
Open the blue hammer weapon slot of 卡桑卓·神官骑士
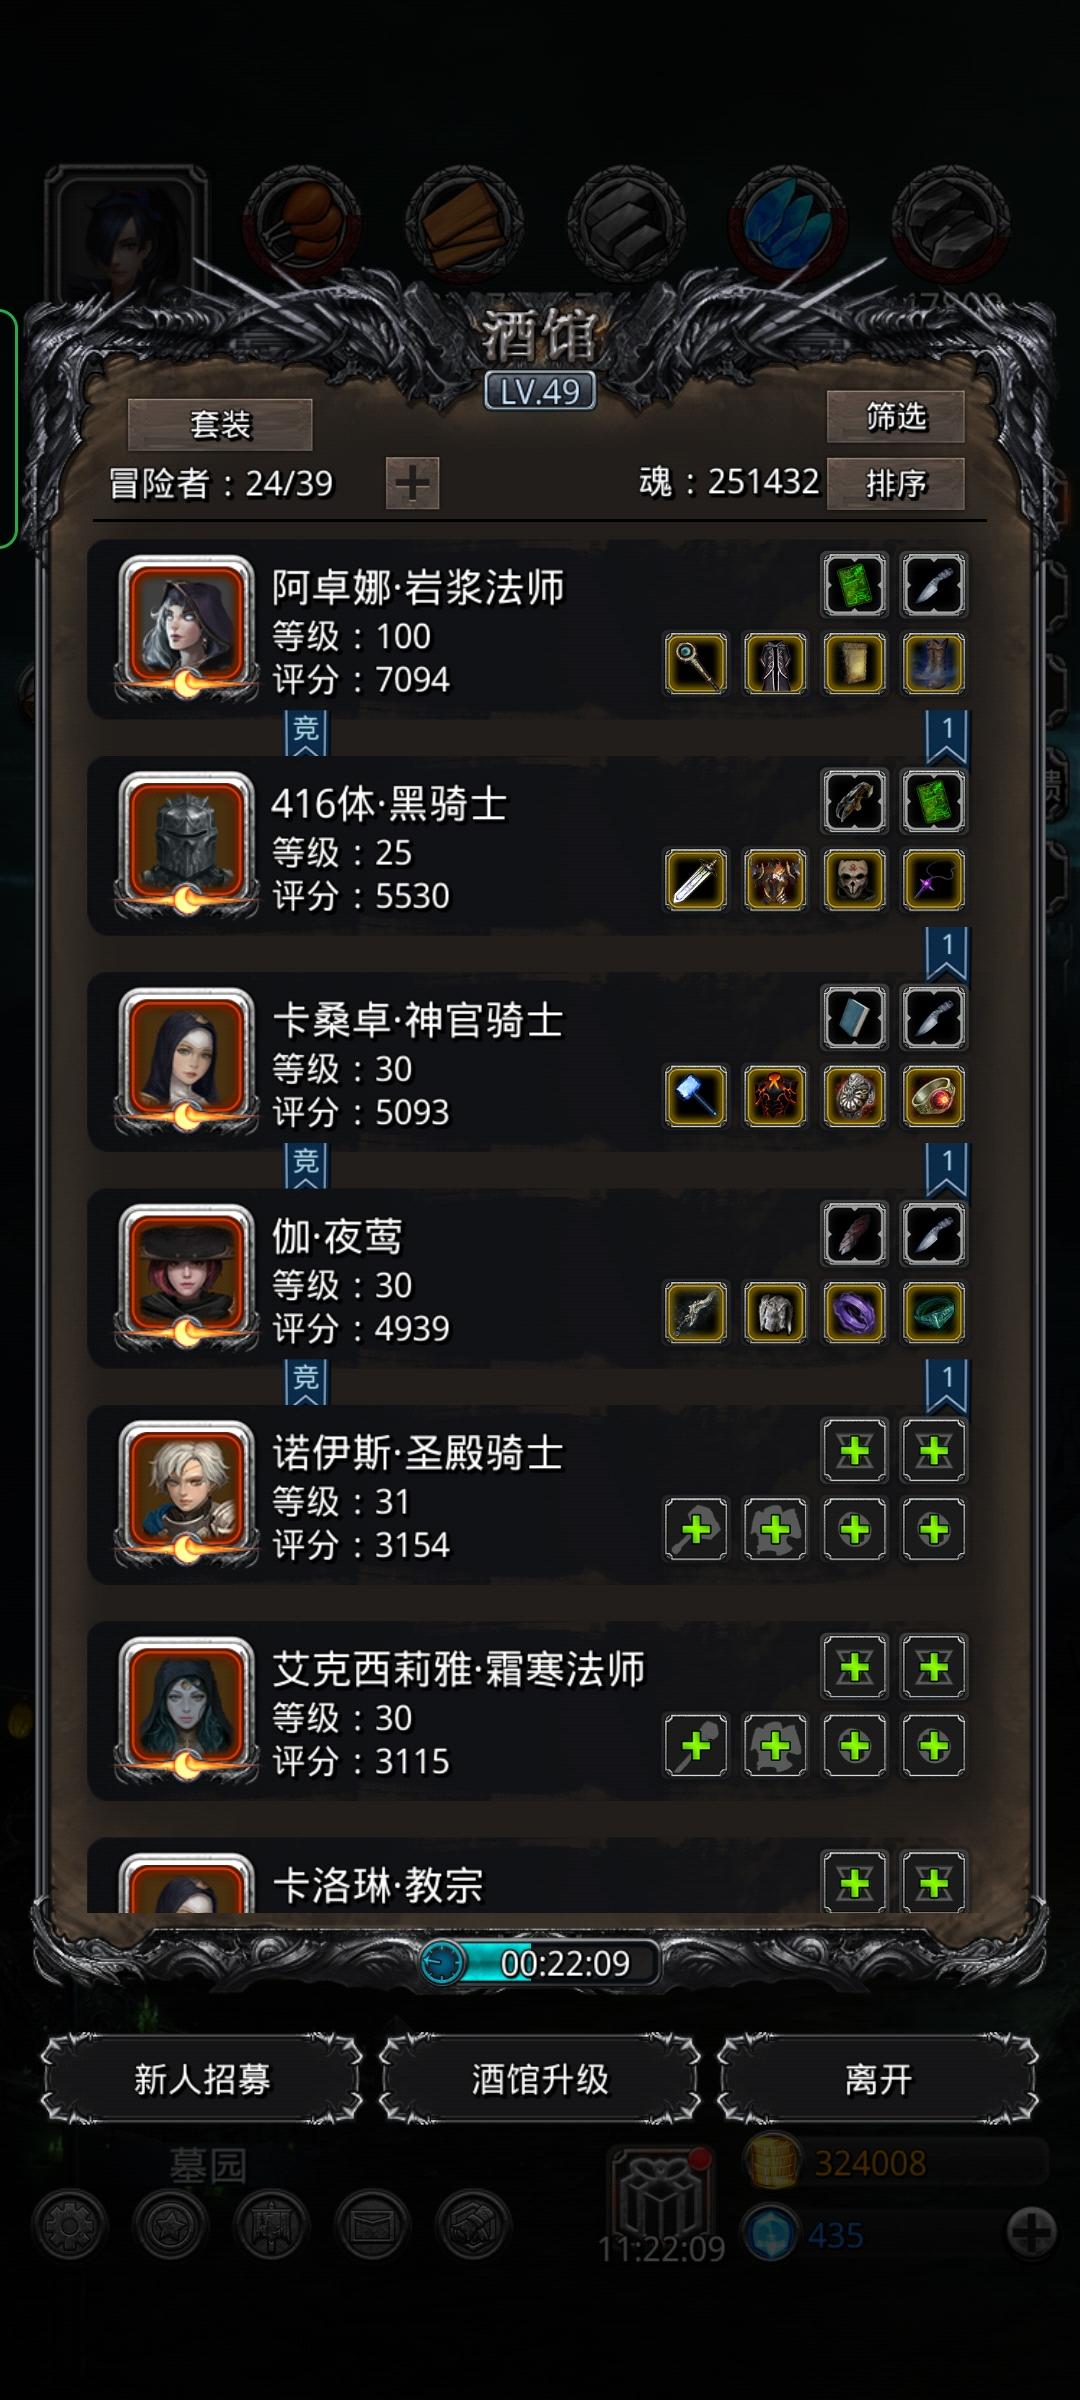696,1096
